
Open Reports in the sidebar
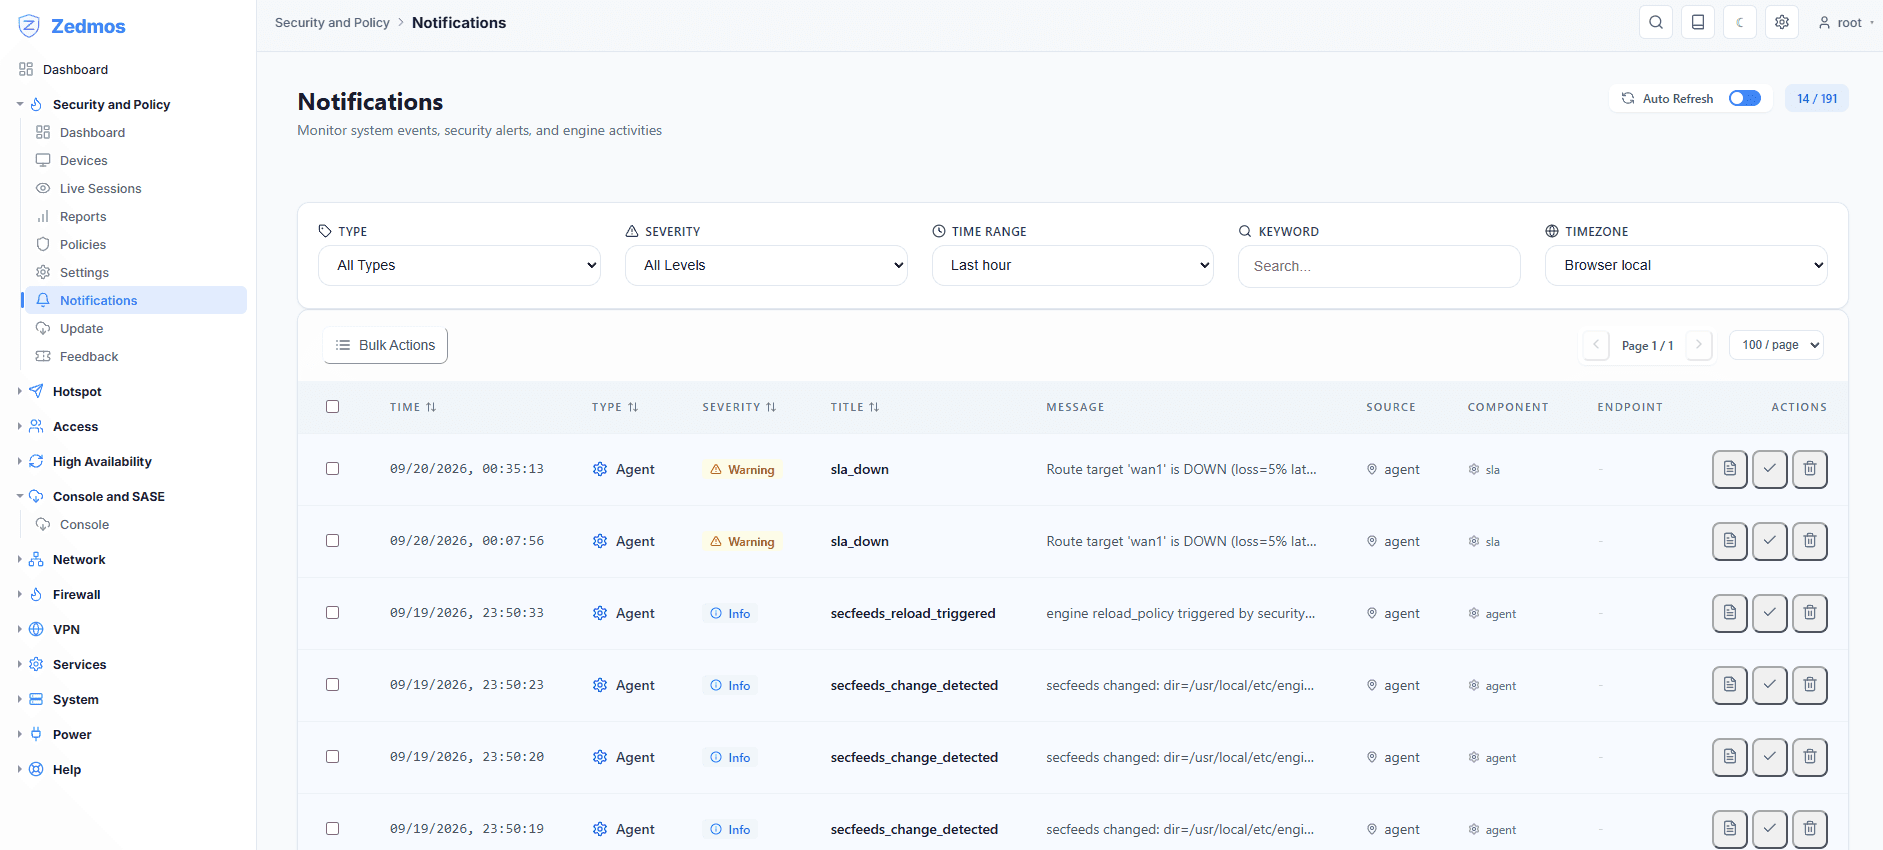pyautogui.click(x=82, y=216)
